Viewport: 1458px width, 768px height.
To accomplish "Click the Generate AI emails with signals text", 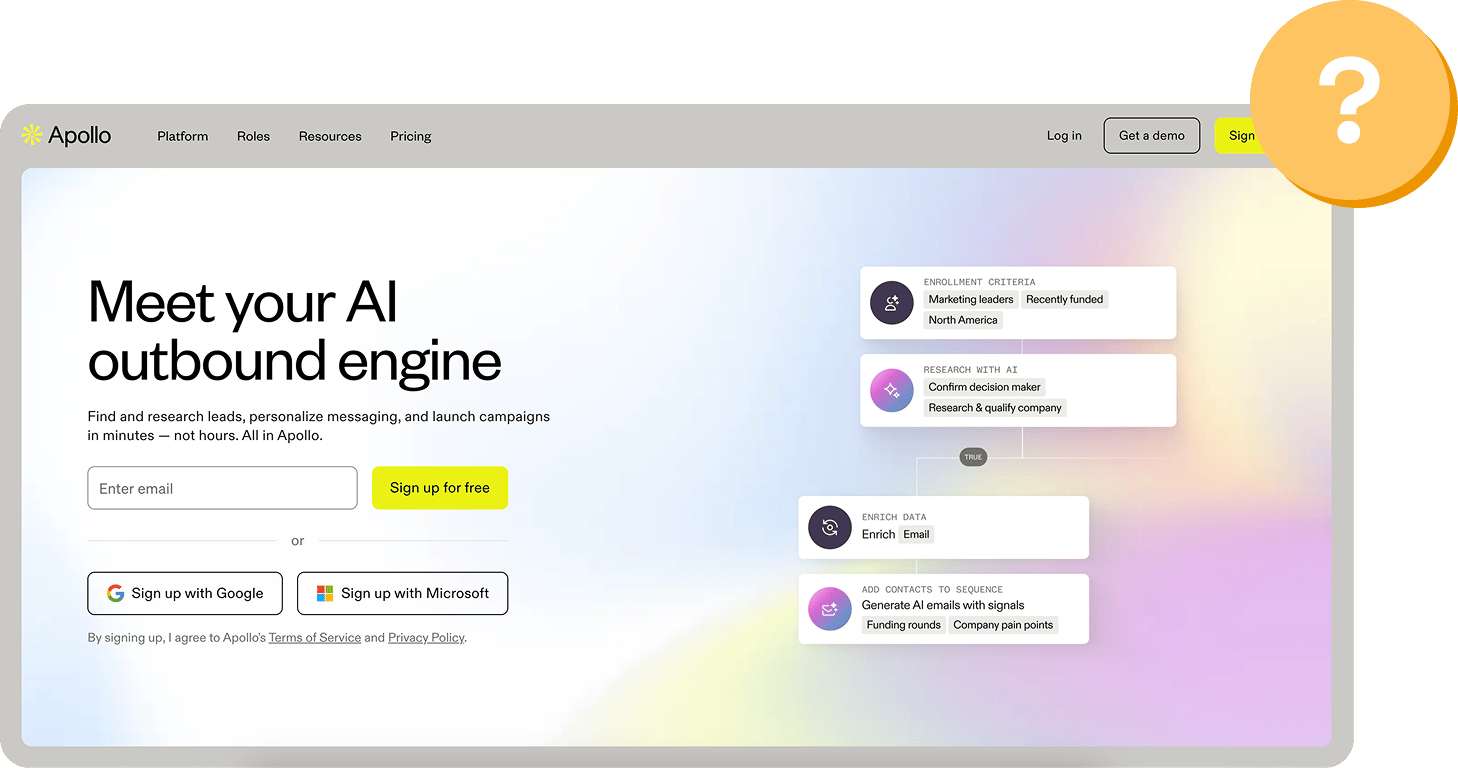I will 943,605.
